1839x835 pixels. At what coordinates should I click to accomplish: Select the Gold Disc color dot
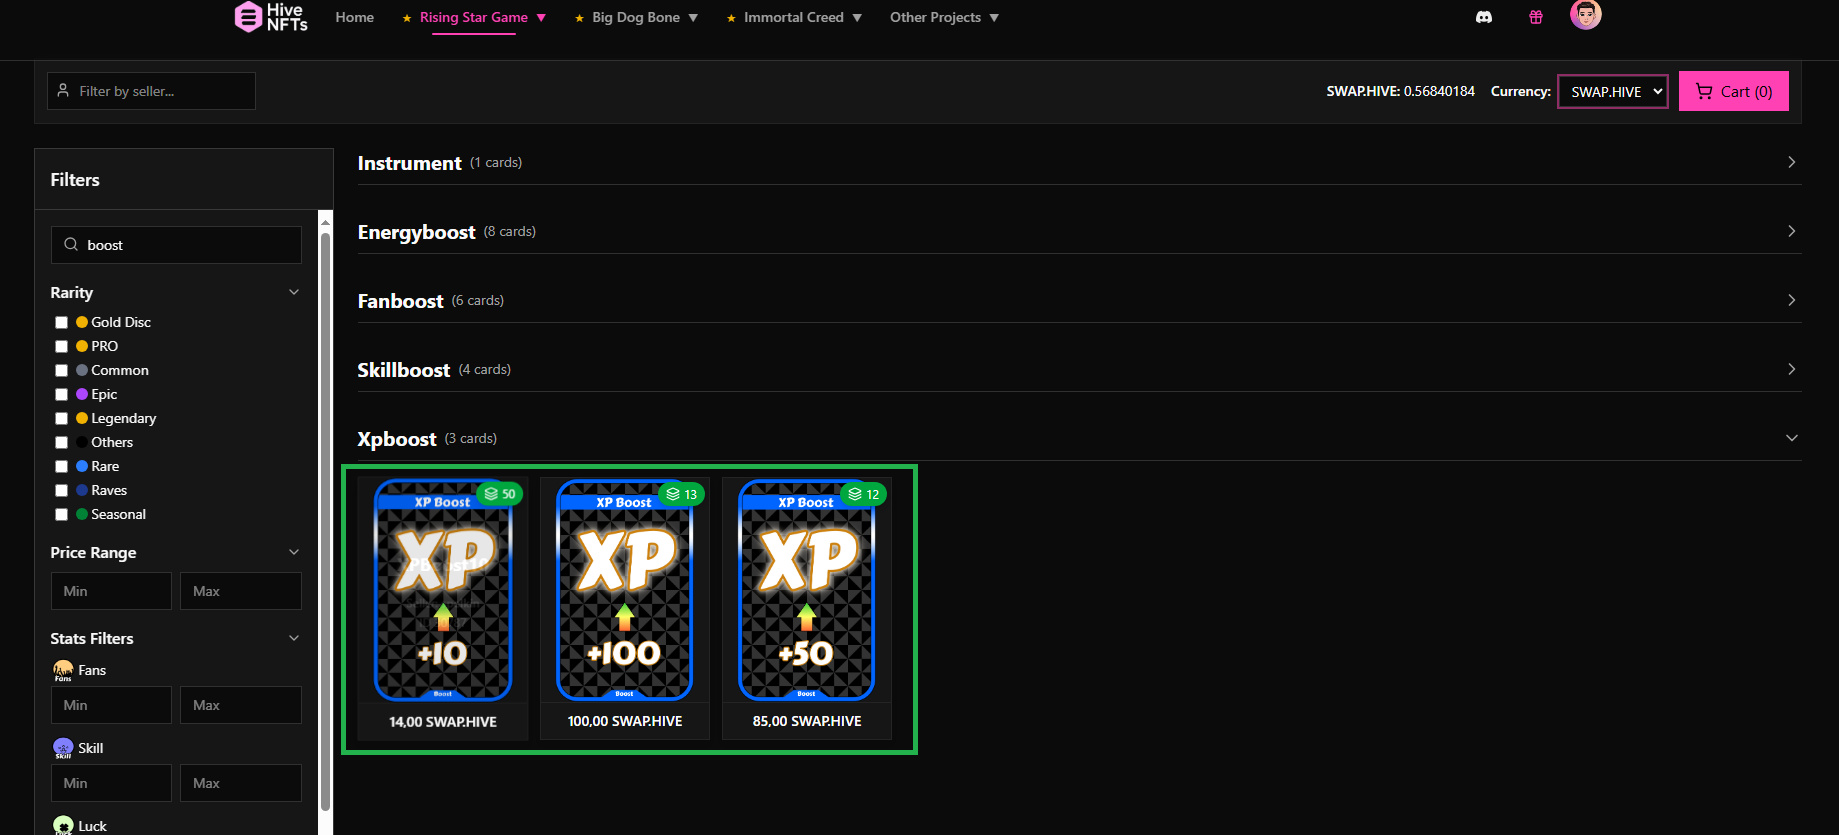(x=82, y=322)
